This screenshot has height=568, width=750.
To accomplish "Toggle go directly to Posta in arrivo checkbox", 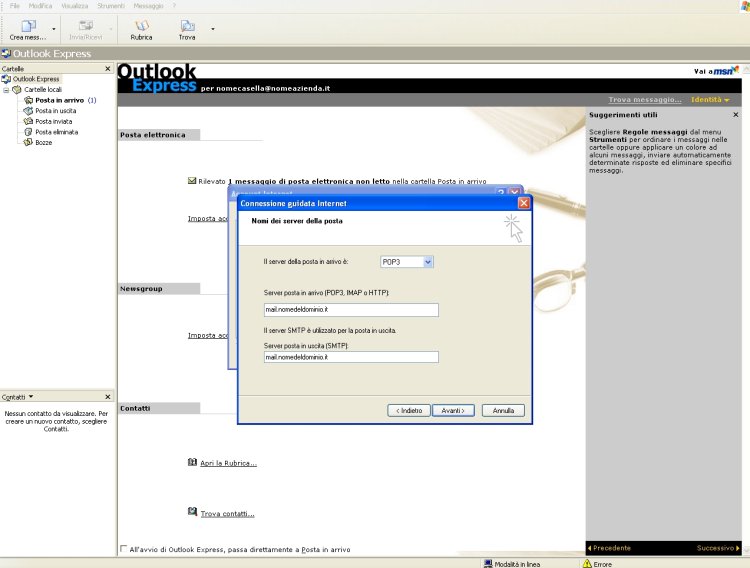I will [x=124, y=549].
